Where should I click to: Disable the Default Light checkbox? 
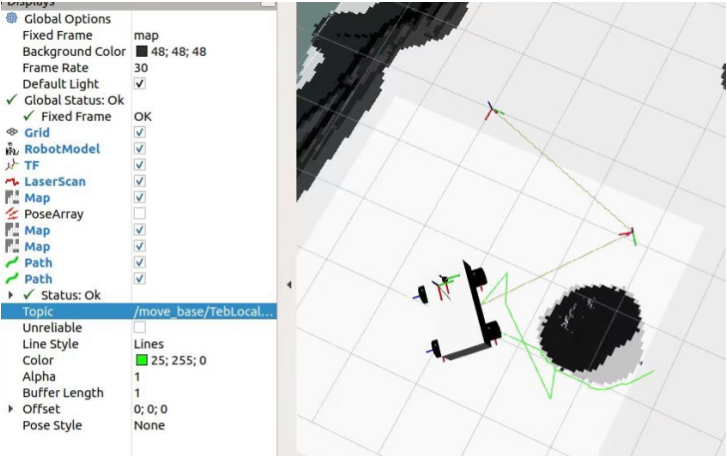[x=140, y=84]
